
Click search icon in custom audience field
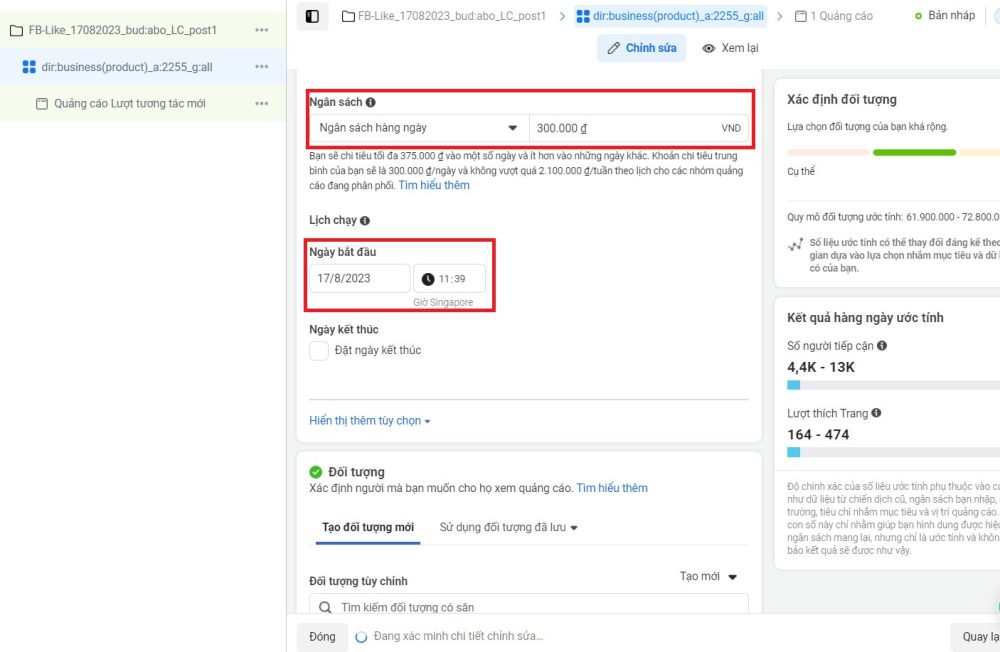point(325,607)
